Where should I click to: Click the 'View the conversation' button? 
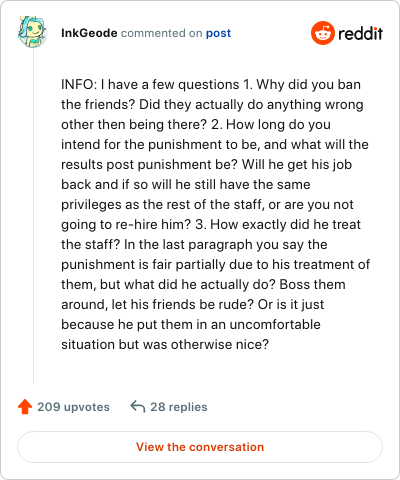tap(200, 447)
